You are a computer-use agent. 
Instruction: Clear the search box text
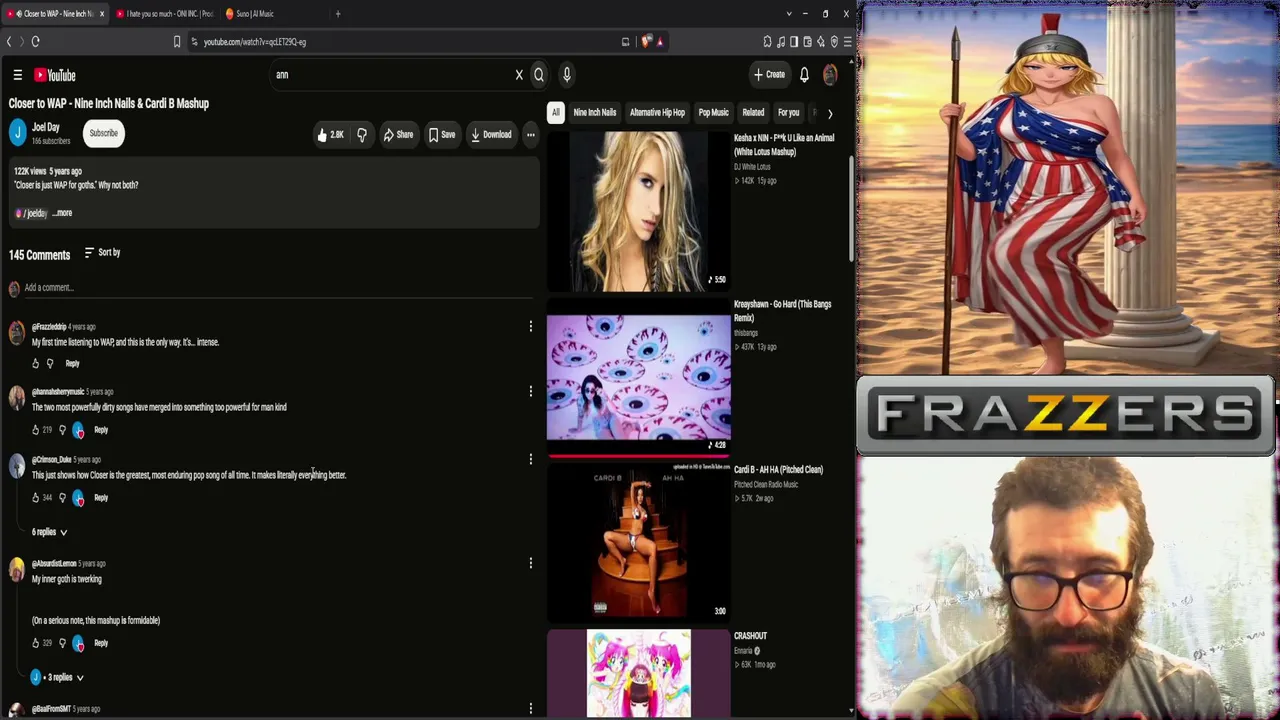click(x=519, y=75)
